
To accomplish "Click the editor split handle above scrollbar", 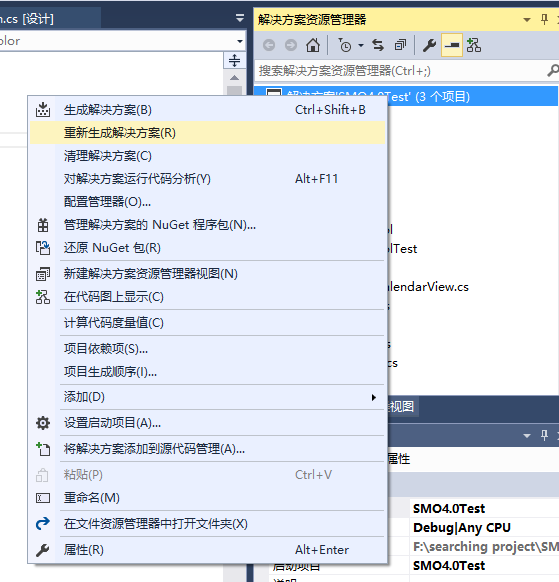I will 235,60.
